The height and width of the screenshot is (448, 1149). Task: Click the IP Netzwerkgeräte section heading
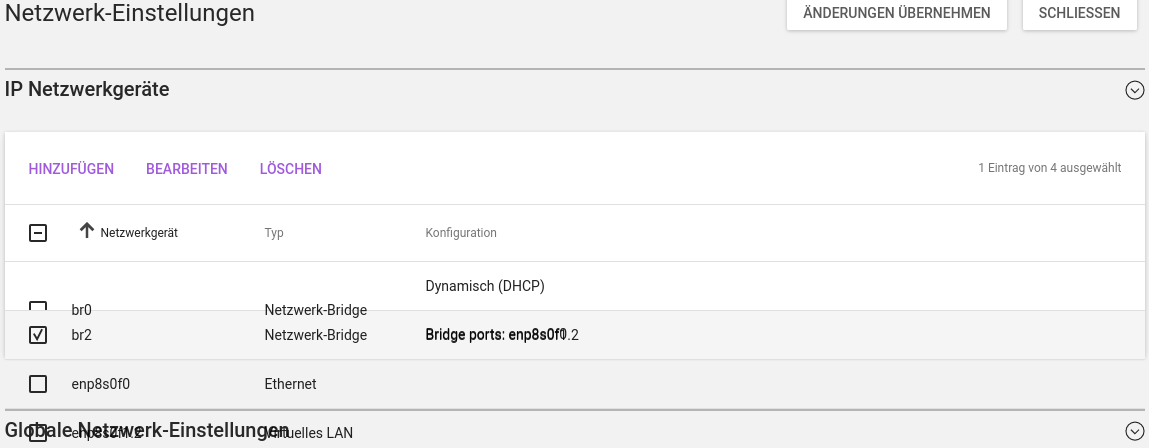[88, 90]
